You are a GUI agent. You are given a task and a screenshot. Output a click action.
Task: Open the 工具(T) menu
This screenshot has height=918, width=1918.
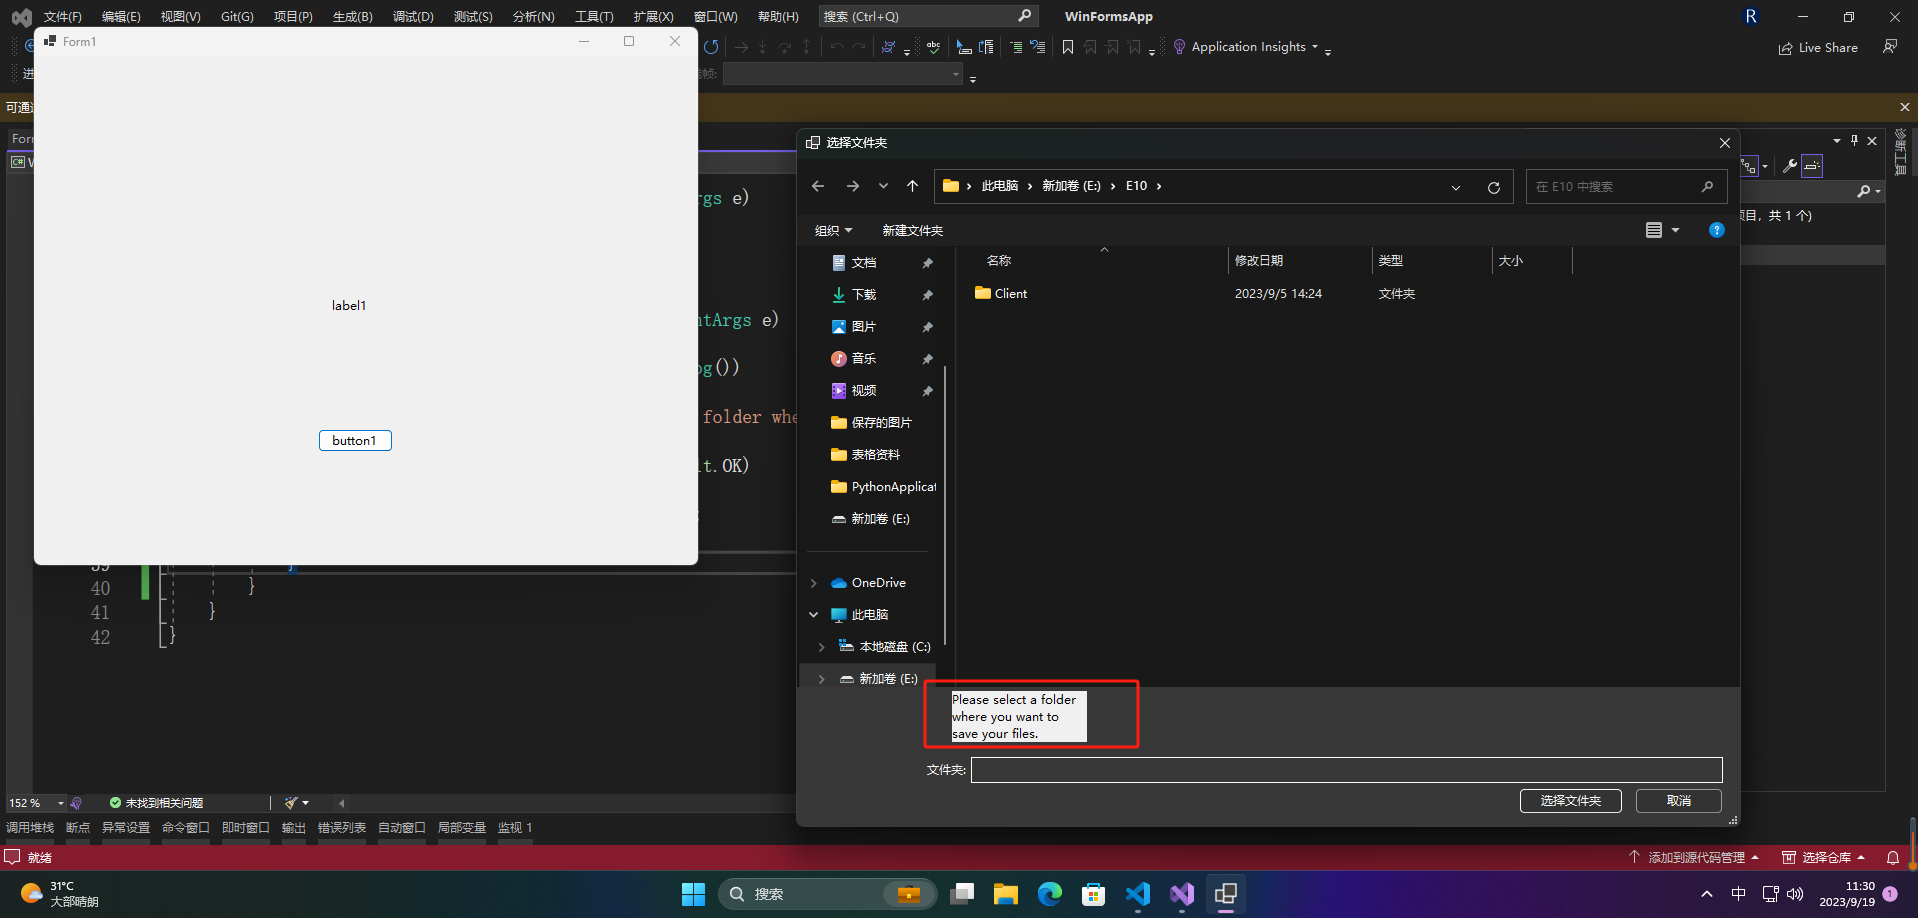pyautogui.click(x=594, y=17)
